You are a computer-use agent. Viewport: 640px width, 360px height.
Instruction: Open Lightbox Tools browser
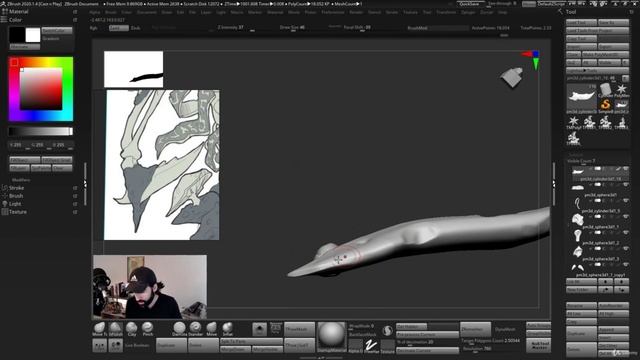pyautogui.click(x=597, y=71)
